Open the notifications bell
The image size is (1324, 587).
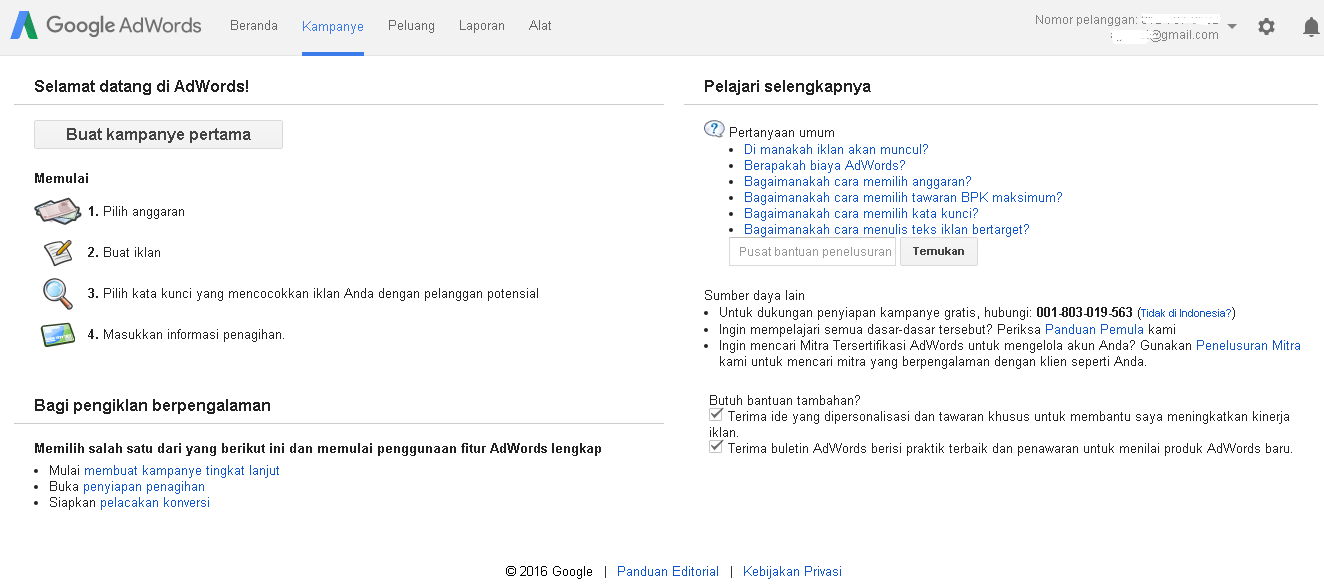click(x=1311, y=27)
